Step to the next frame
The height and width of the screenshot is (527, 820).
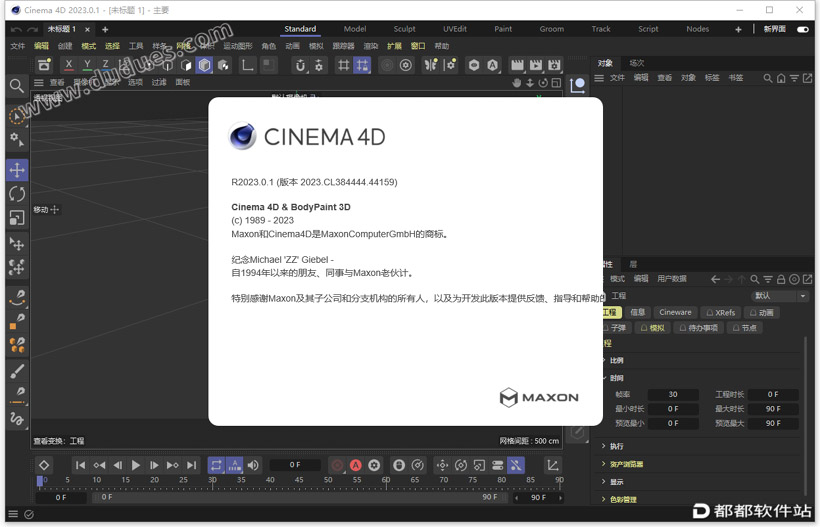pos(154,465)
